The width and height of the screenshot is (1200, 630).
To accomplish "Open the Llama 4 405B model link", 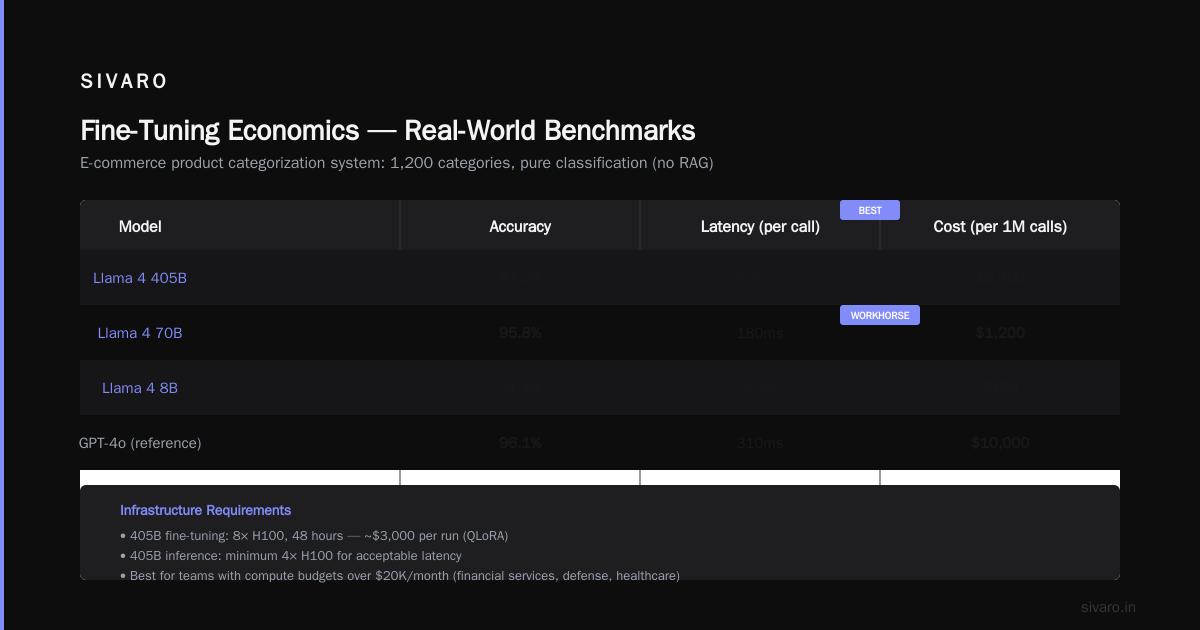I will click(x=140, y=278).
